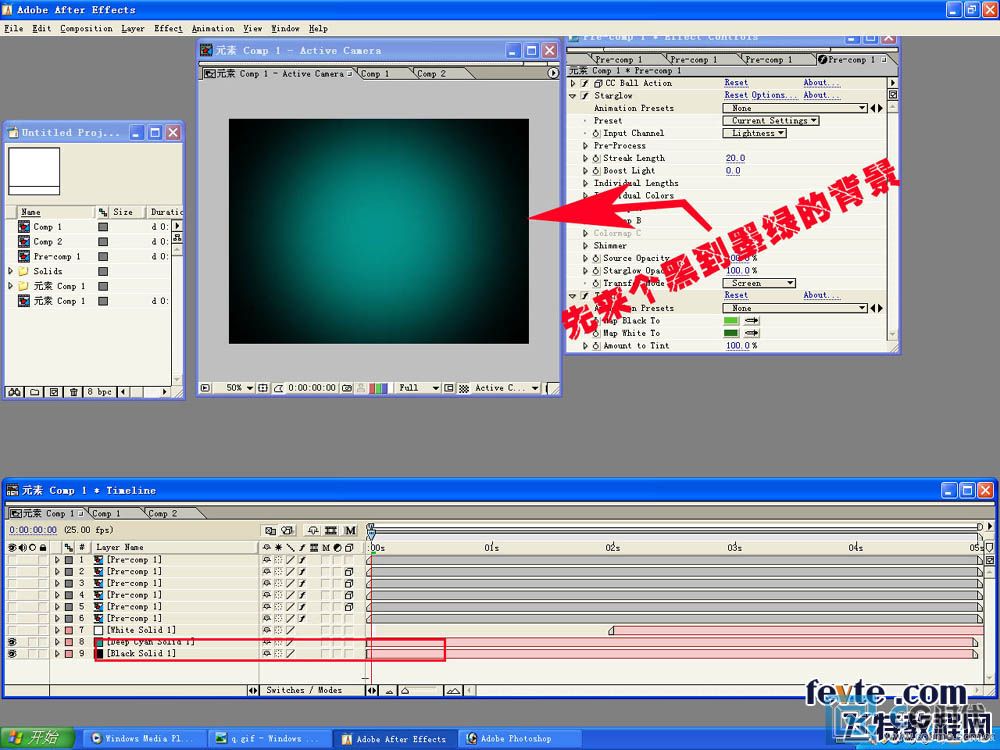Image resolution: width=1000 pixels, height=750 pixels.
Task: Toggle region of interest icon in viewer
Action: [450, 388]
